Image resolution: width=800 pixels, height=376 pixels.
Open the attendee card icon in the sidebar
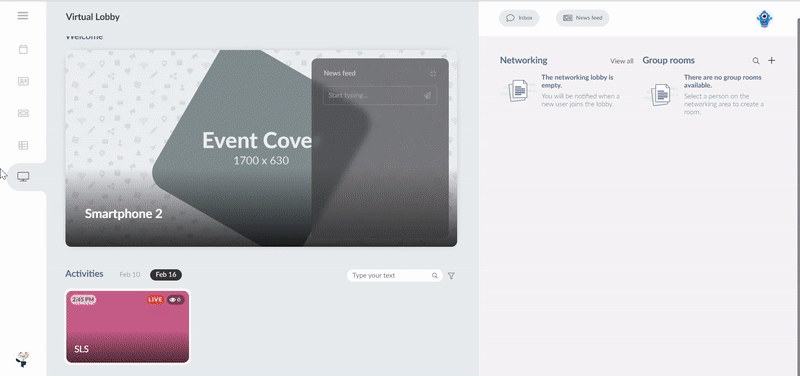pos(23,81)
